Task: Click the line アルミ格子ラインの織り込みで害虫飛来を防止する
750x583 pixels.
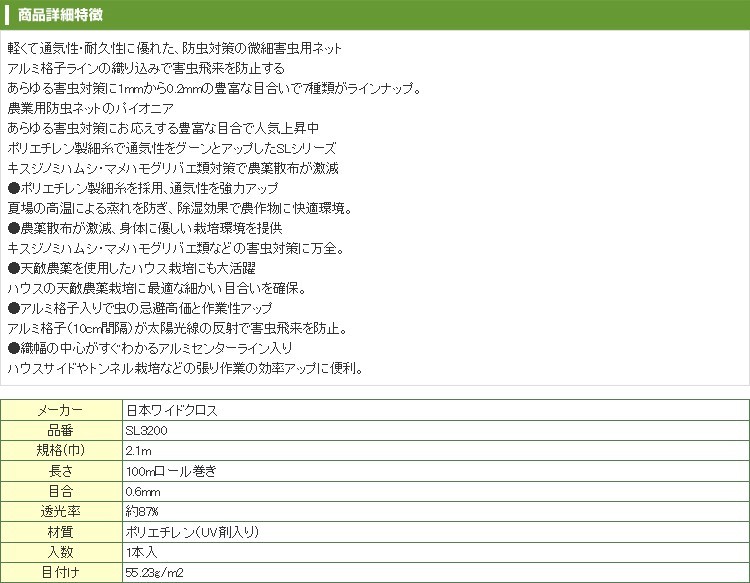Action: pyautogui.click(x=146, y=68)
